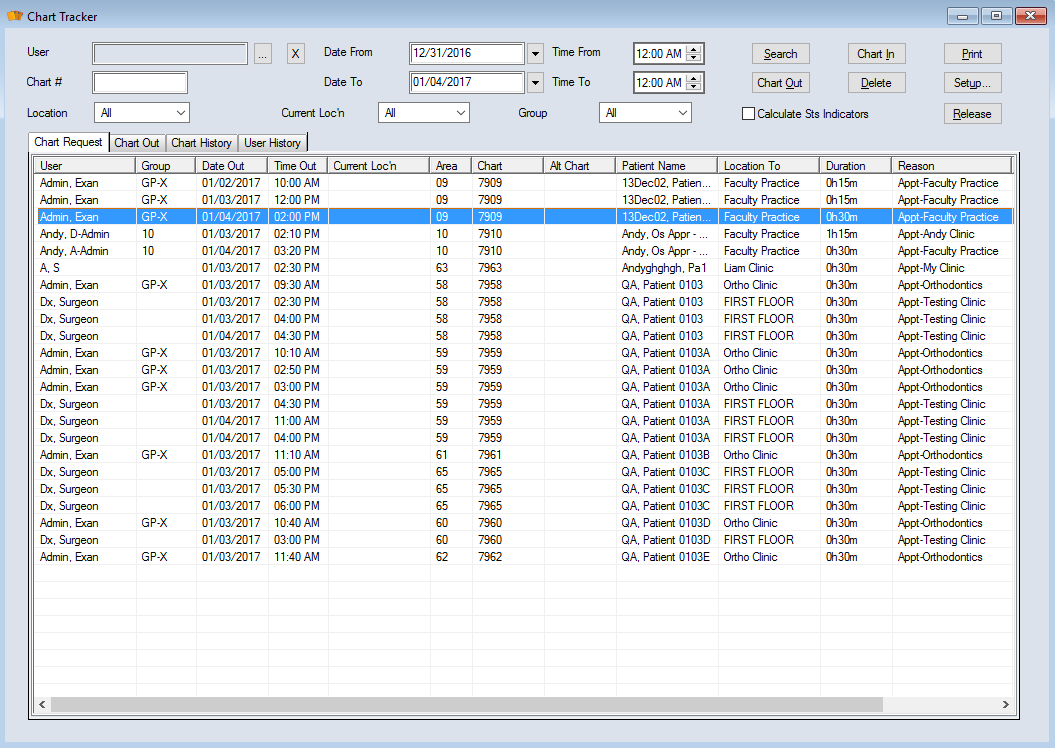This screenshot has height=748, width=1055.
Task: Open the Date To calendar dropdown
Action: click(x=535, y=83)
